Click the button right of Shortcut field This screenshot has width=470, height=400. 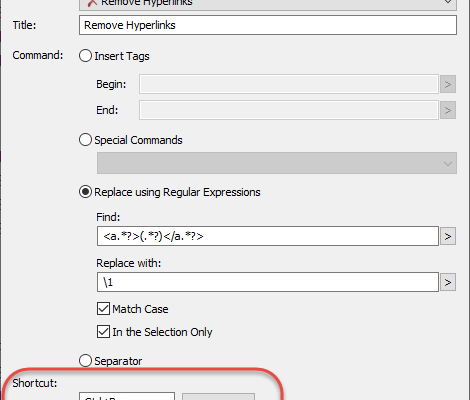218,397
